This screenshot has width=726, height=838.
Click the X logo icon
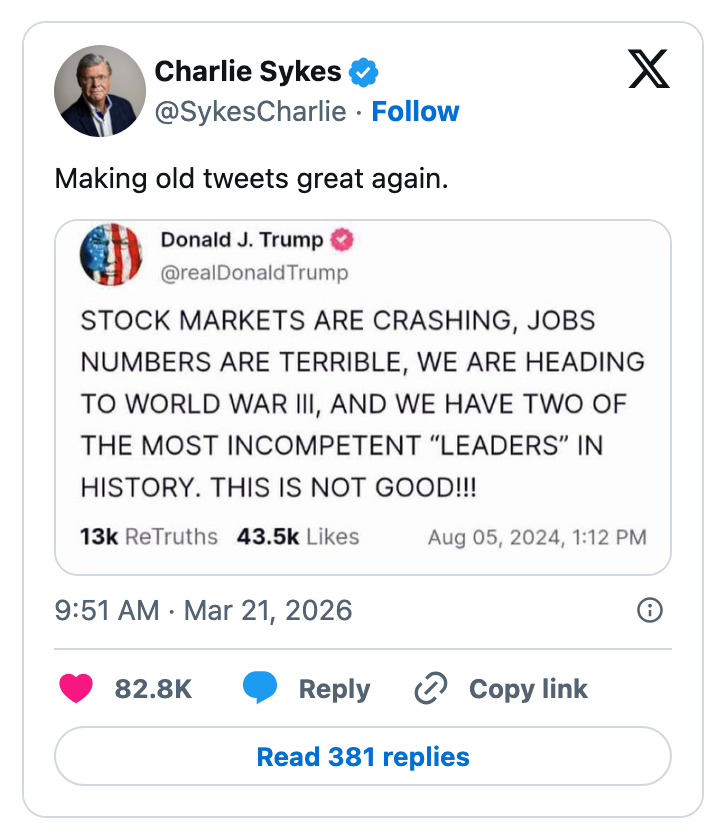648,70
